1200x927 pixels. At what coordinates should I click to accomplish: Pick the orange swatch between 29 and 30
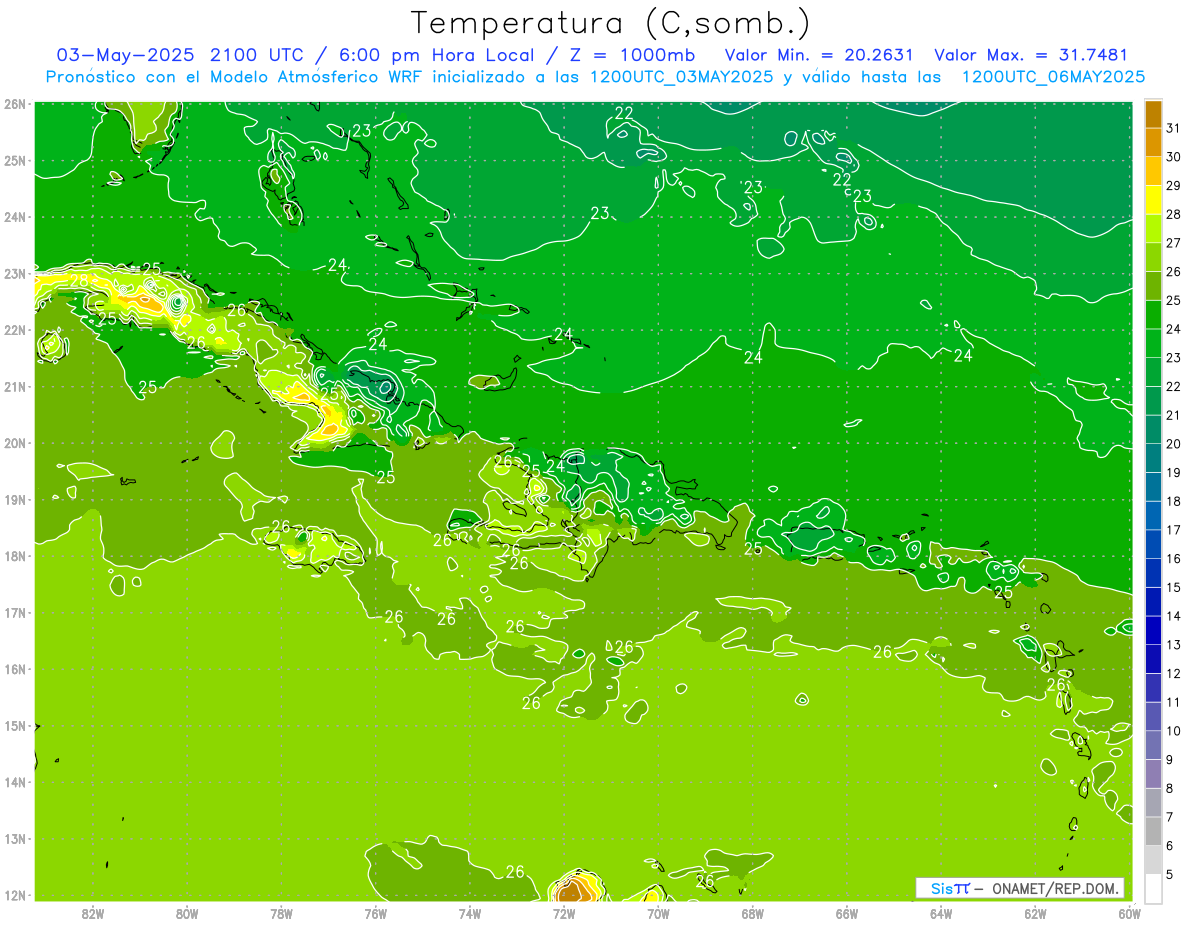point(1153,172)
